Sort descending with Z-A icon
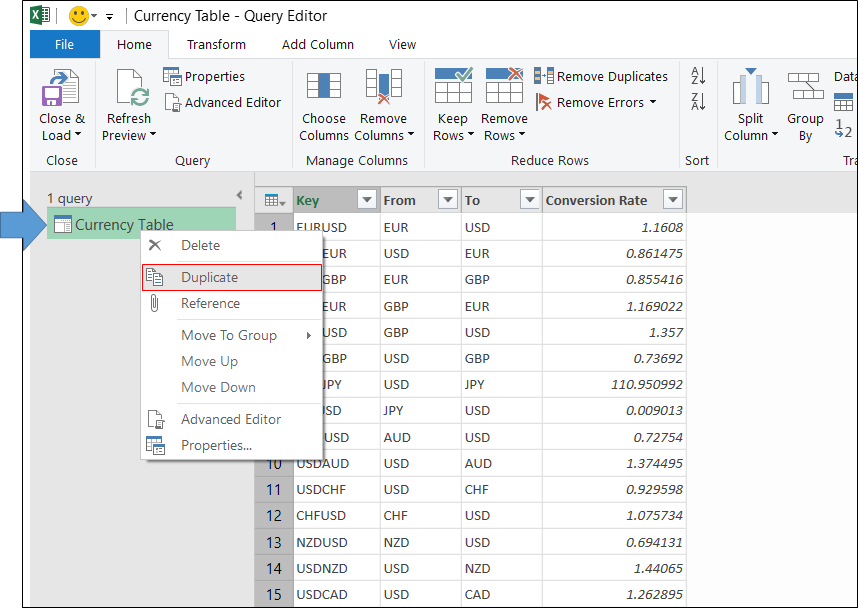 [698, 101]
